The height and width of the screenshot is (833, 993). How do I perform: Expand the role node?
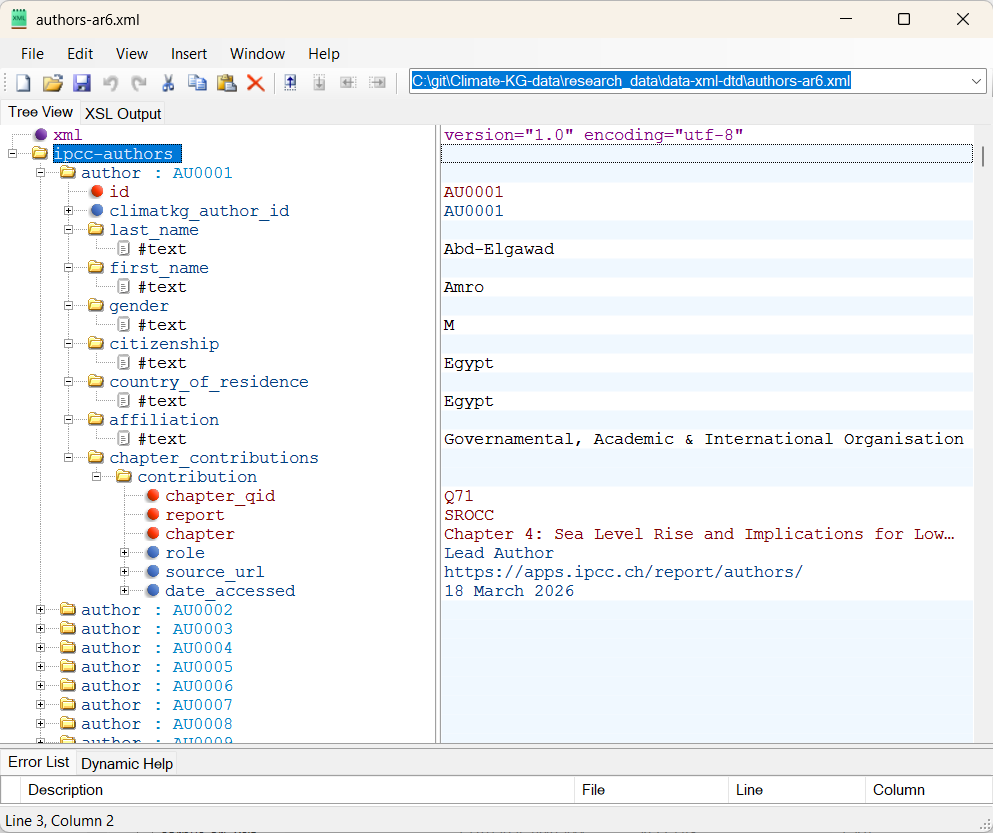pos(125,552)
